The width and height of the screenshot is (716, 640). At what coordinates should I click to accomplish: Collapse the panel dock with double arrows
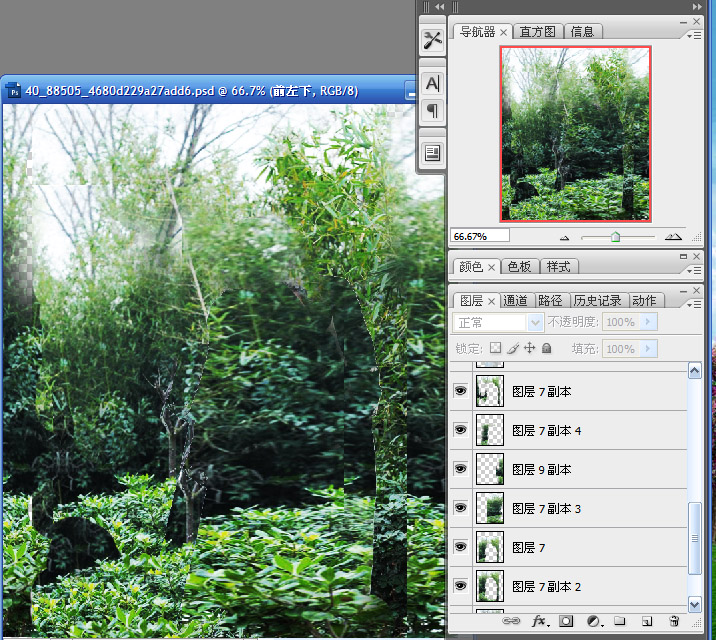697,7
